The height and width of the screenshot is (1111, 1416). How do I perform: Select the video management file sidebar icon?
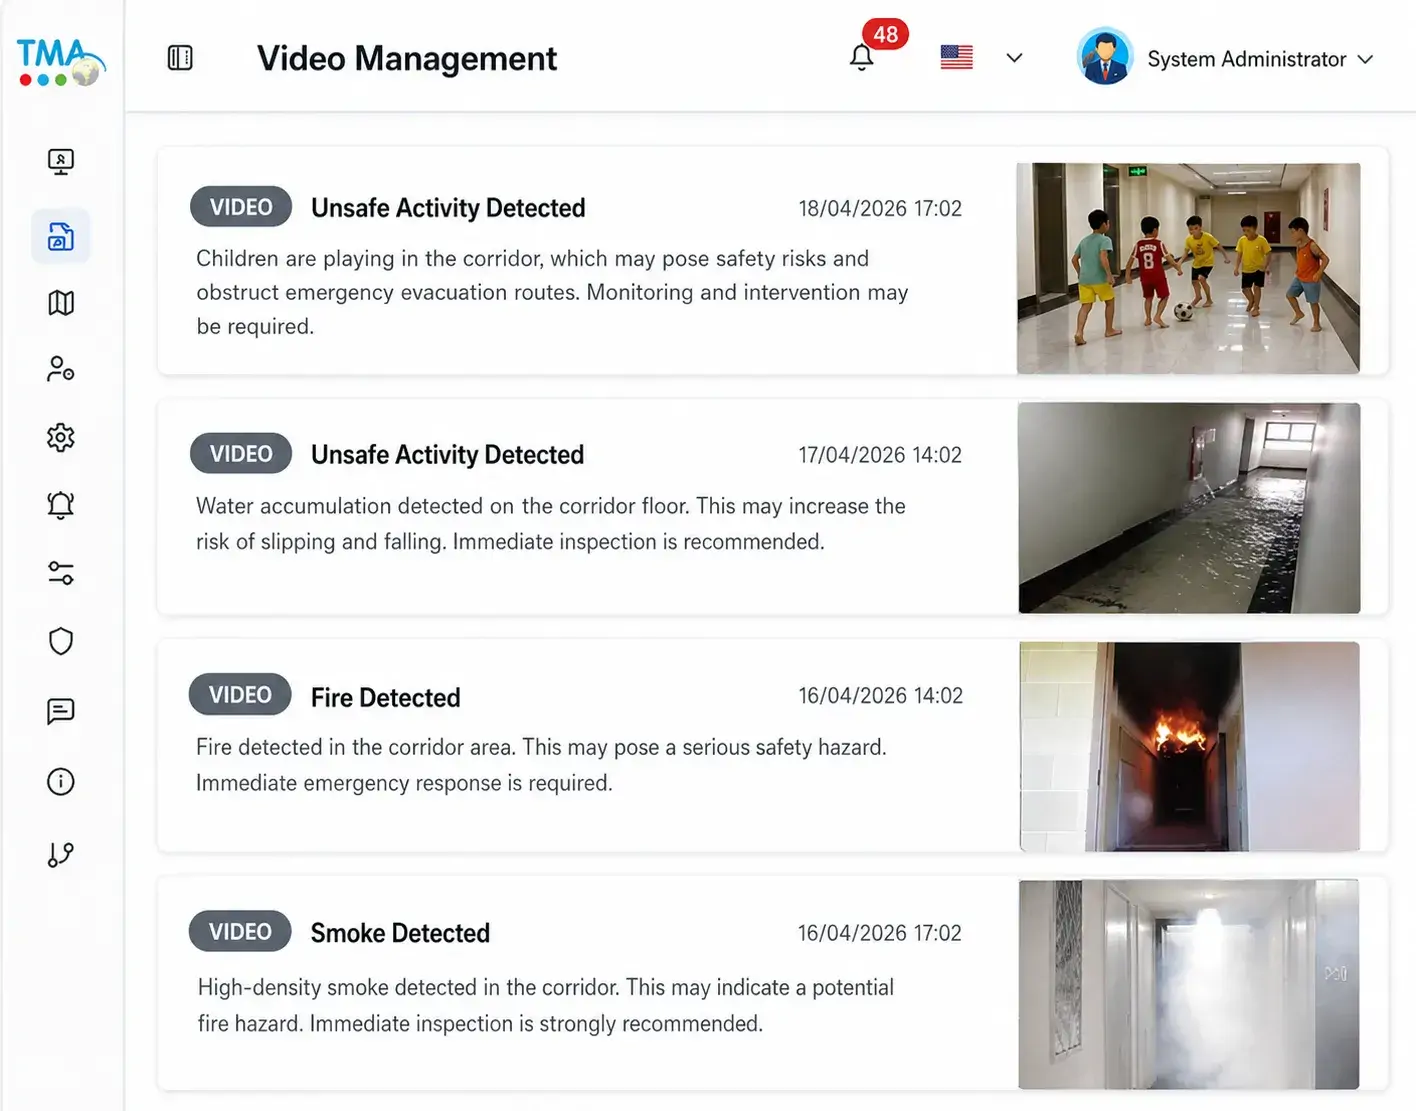click(61, 236)
